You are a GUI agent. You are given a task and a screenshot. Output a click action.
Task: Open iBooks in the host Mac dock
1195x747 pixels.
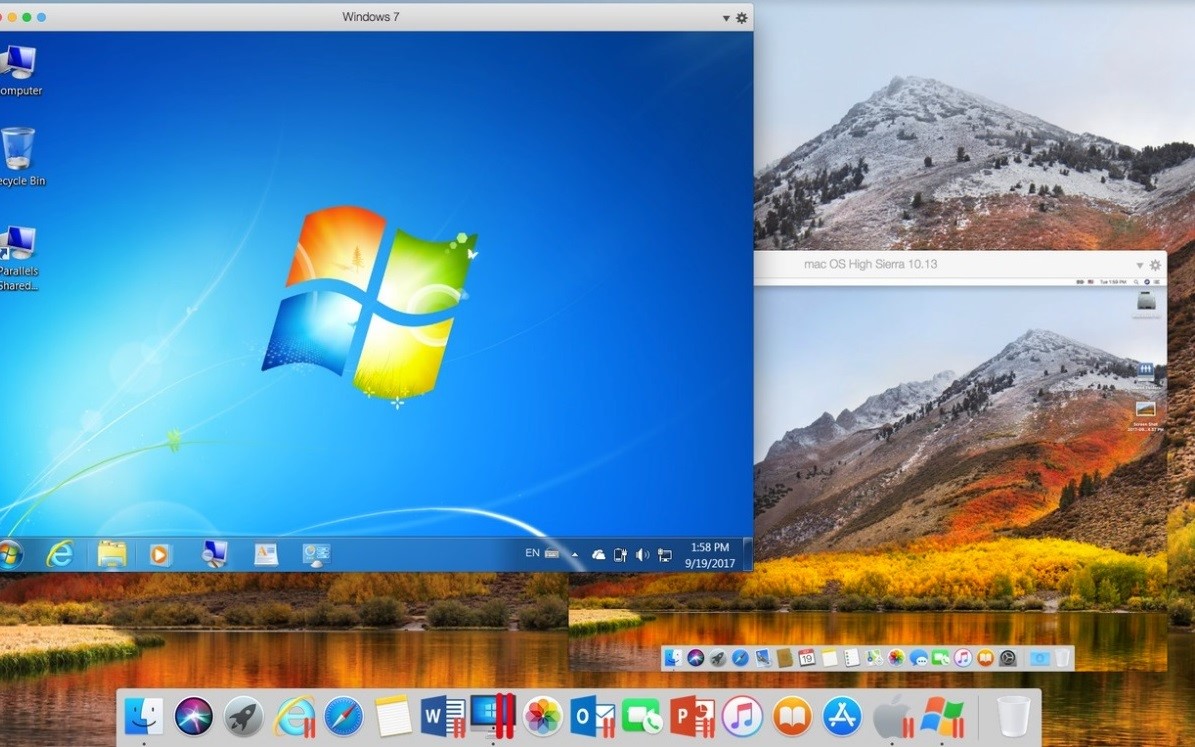point(793,717)
